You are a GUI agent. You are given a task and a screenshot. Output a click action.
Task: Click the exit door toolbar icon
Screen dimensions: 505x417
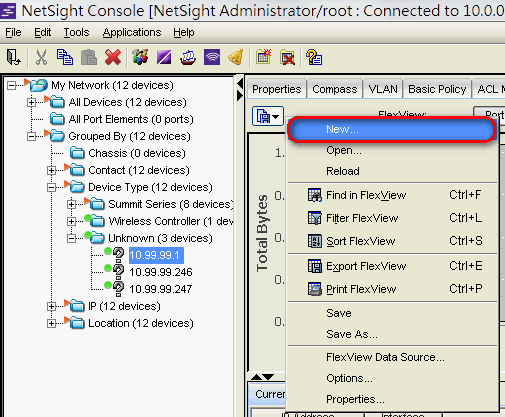pyautogui.click(x=13, y=57)
